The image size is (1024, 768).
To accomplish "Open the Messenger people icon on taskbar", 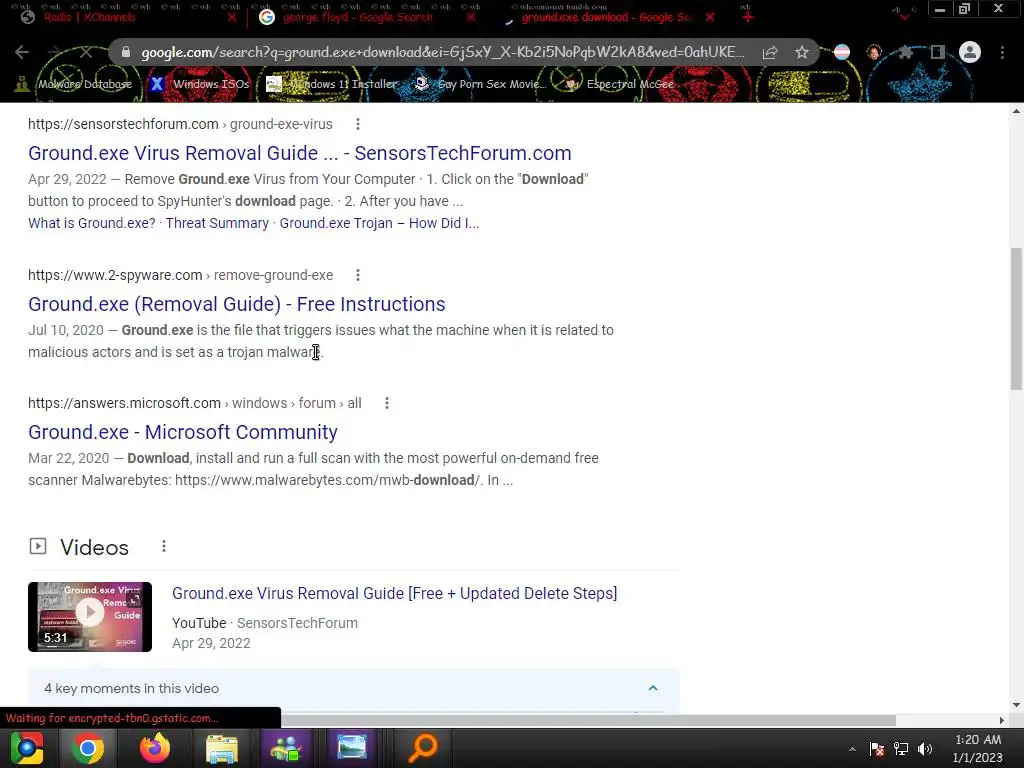I will (286, 748).
